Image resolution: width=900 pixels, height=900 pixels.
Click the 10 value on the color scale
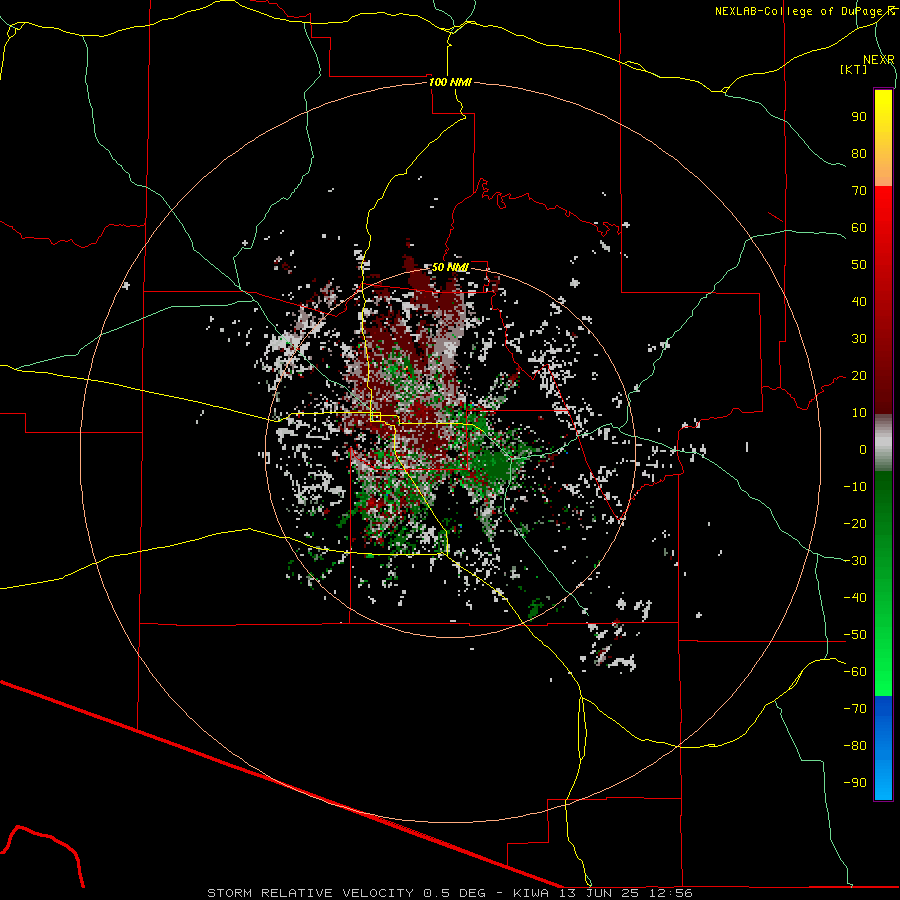click(x=859, y=413)
